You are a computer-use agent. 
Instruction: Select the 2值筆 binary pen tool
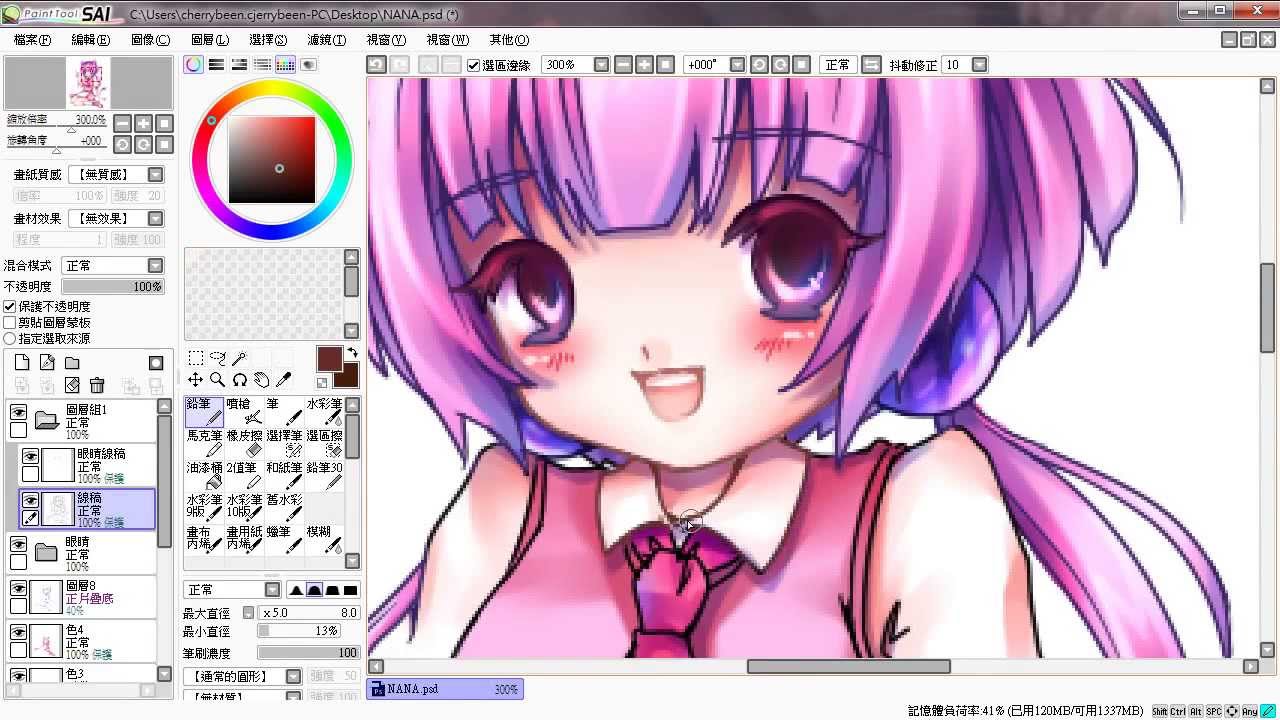click(x=244, y=475)
